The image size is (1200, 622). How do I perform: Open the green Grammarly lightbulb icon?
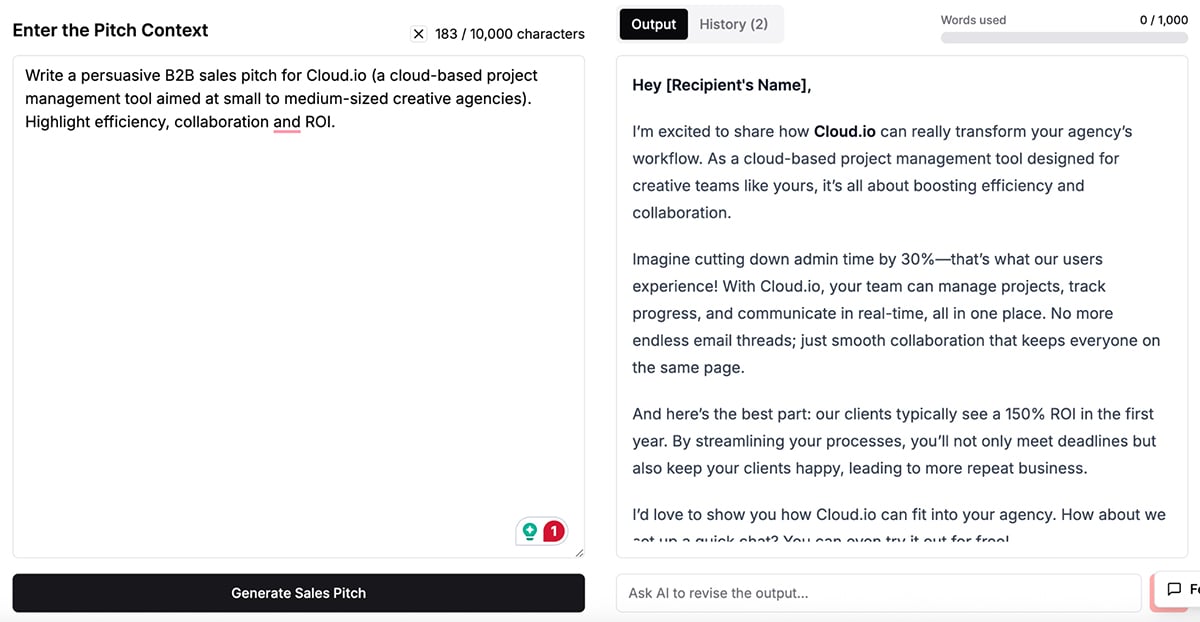(x=530, y=532)
